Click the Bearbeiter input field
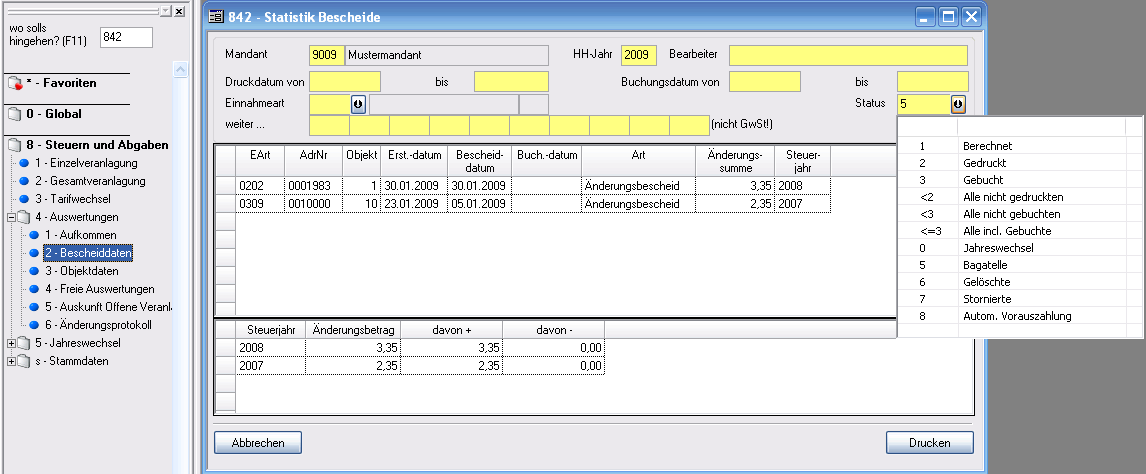The height and width of the screenshot is (474, 1146). [x=848, y=55]
